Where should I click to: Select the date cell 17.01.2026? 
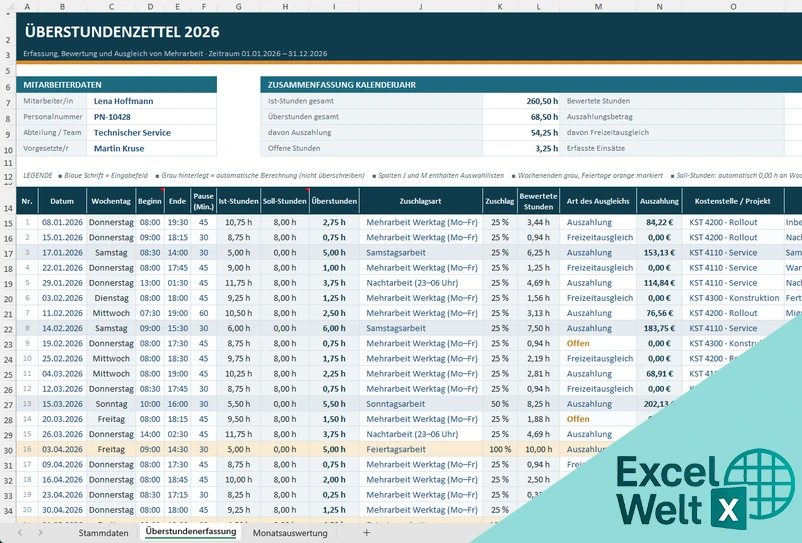coord(62,253)
